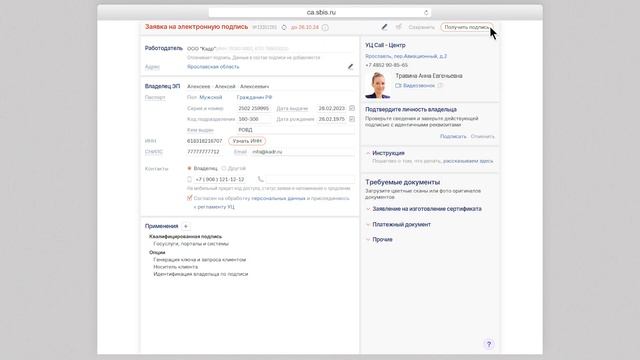Click mobile phone icon before +7 (906) number
This screenshot has height=360, width=640.
189,179
